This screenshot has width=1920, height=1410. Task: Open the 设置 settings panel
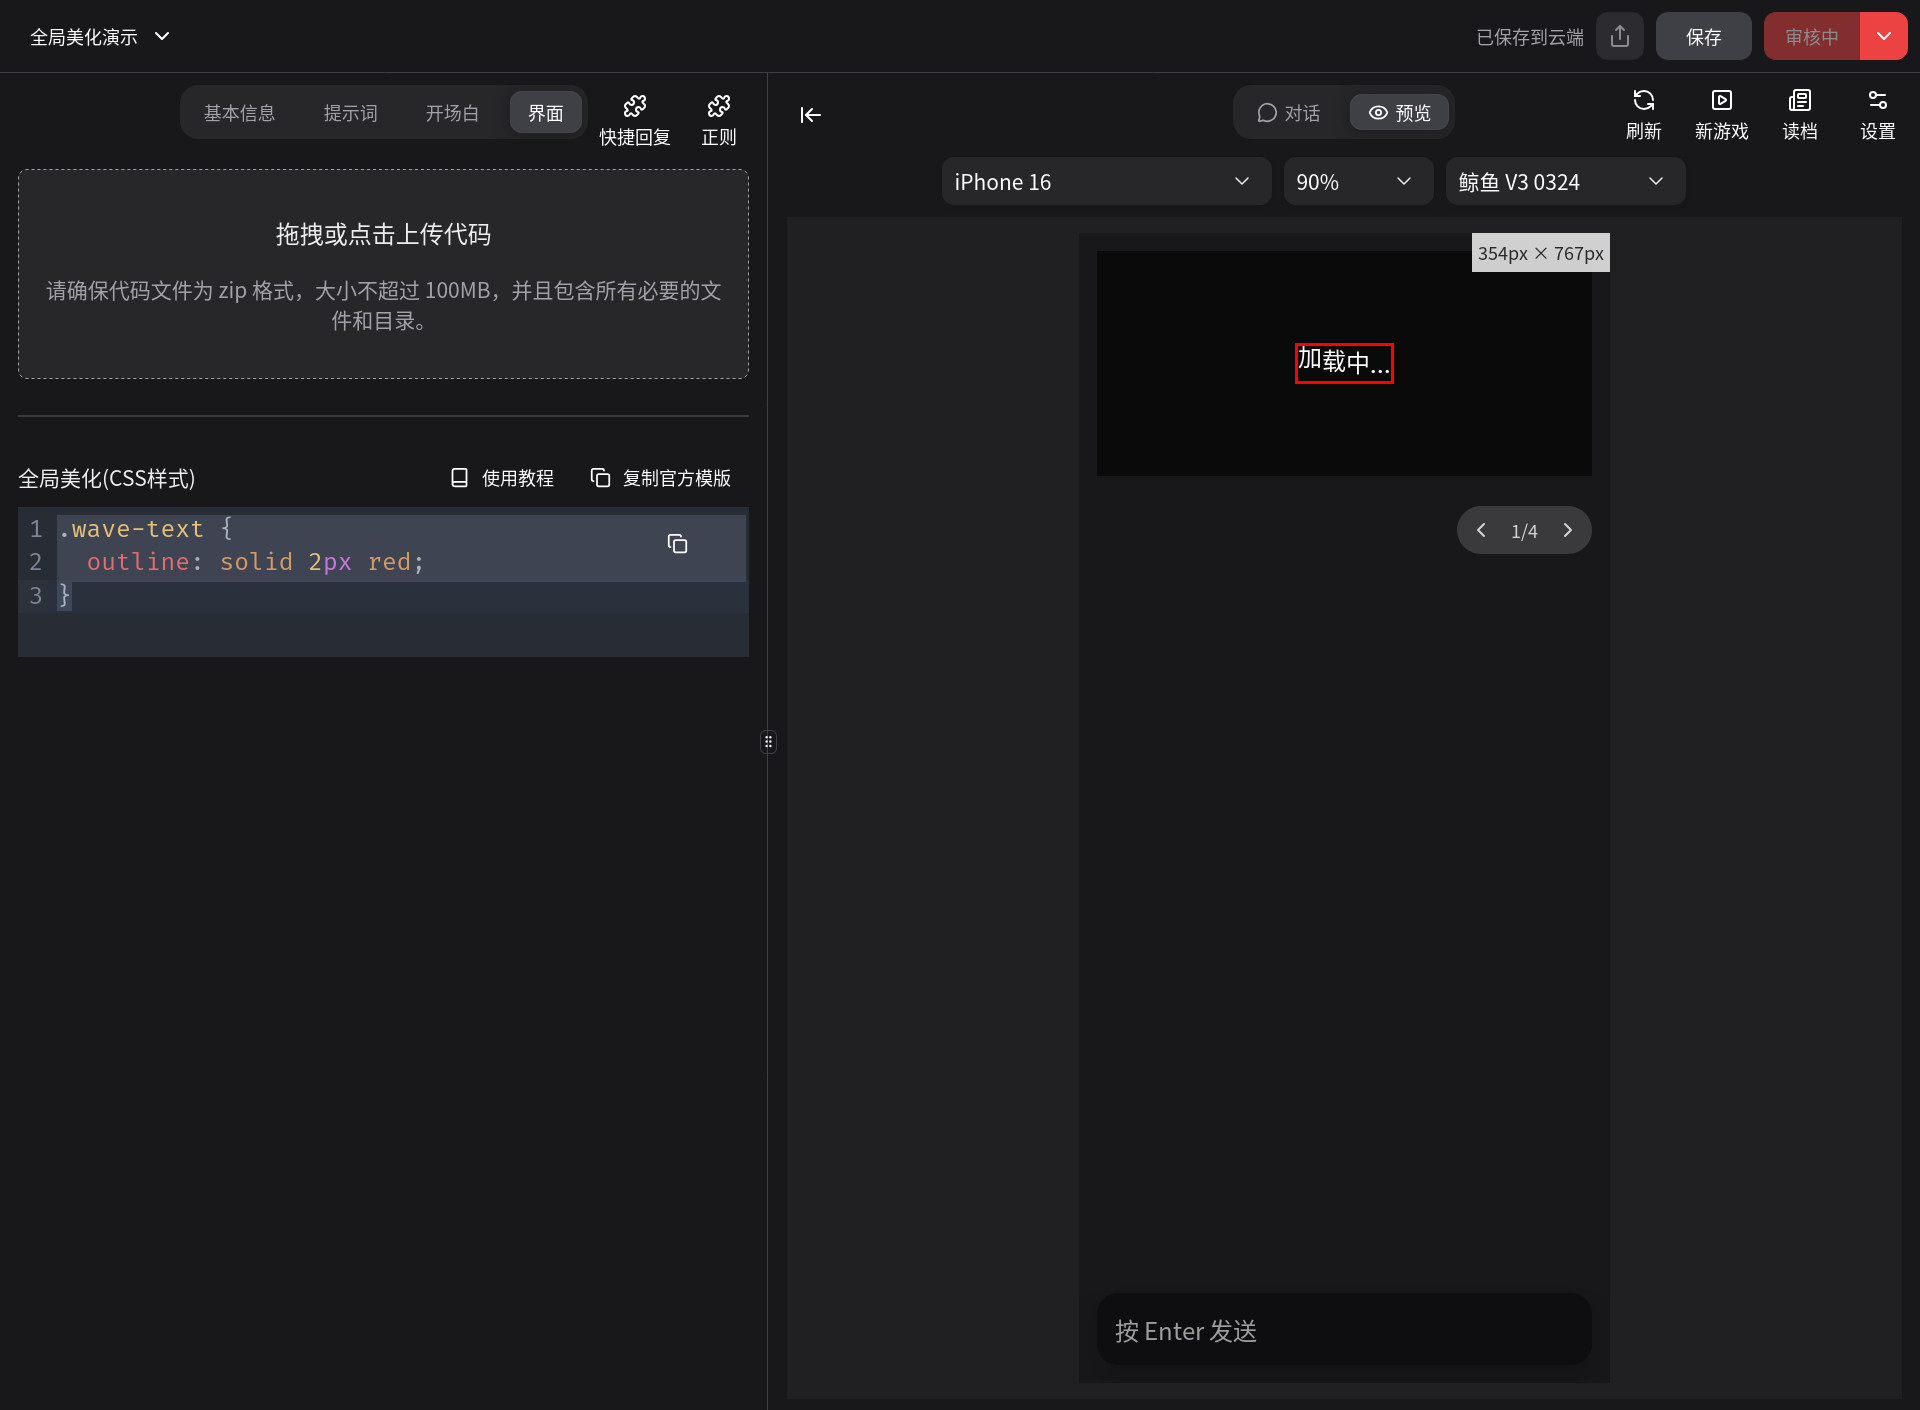[x=1877, y=112]
